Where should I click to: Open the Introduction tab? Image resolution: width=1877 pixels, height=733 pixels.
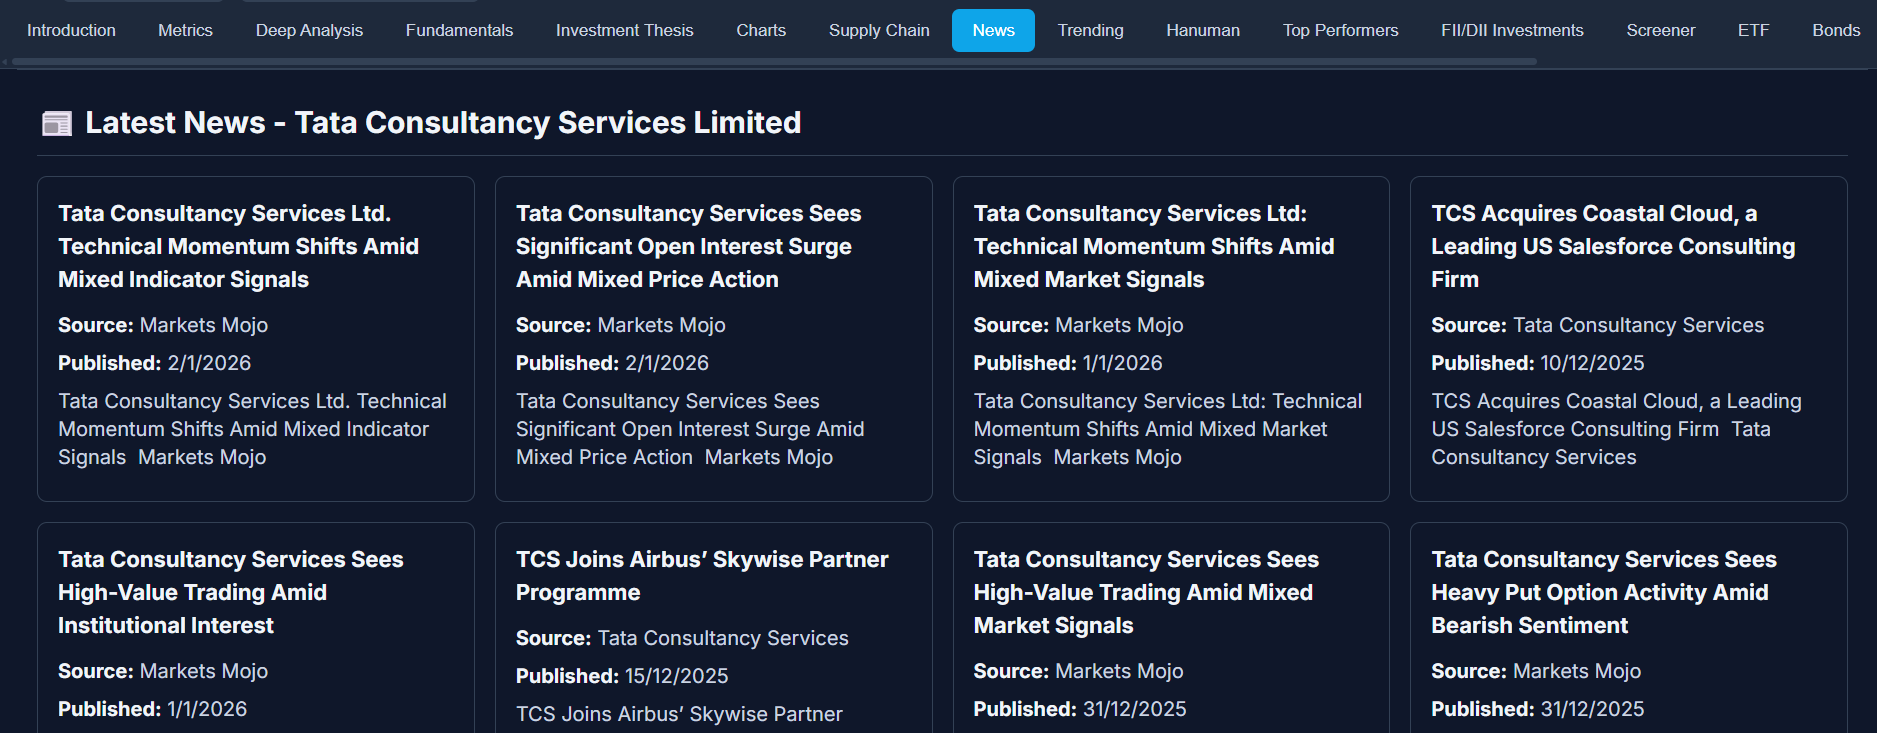pos(71,30)
